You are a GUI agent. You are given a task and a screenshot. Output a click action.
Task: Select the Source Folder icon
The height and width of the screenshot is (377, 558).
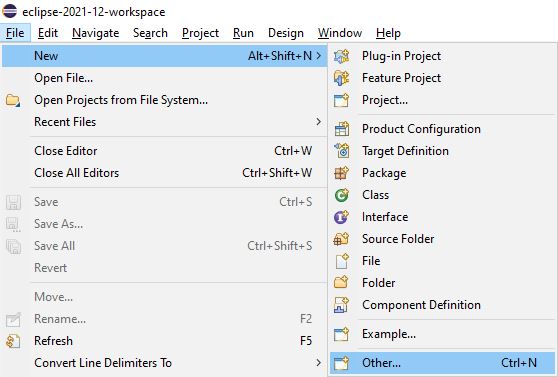pyautogui.click(x=342, y=239)
